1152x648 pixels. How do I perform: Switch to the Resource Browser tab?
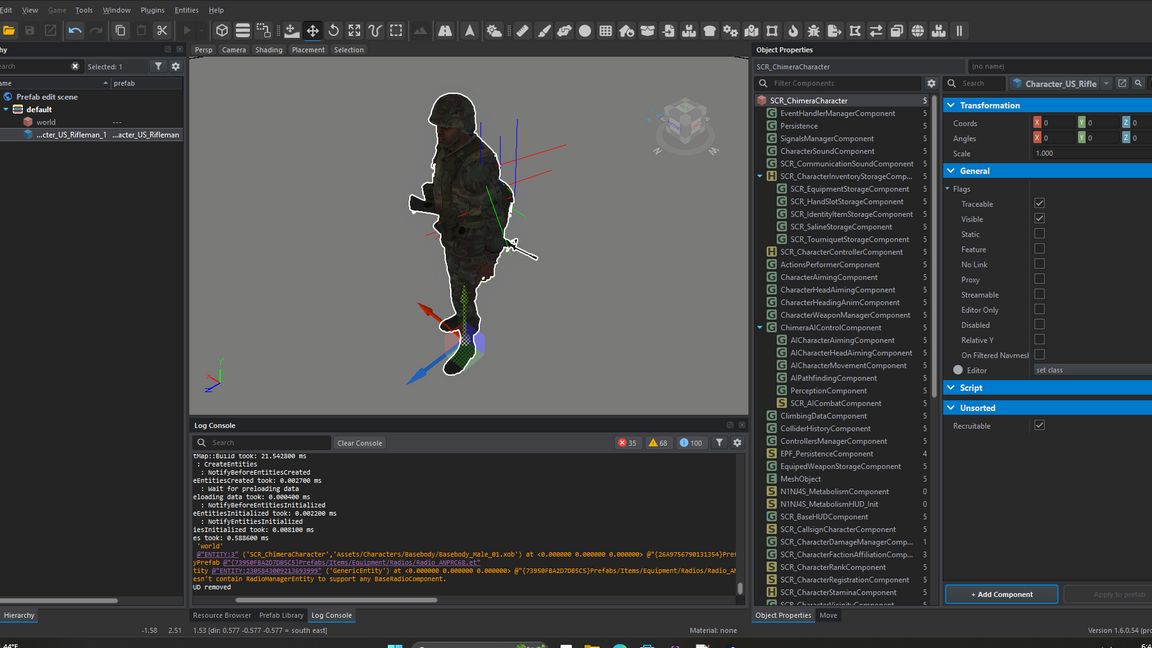pyautogui.click(x=222, y=616)
